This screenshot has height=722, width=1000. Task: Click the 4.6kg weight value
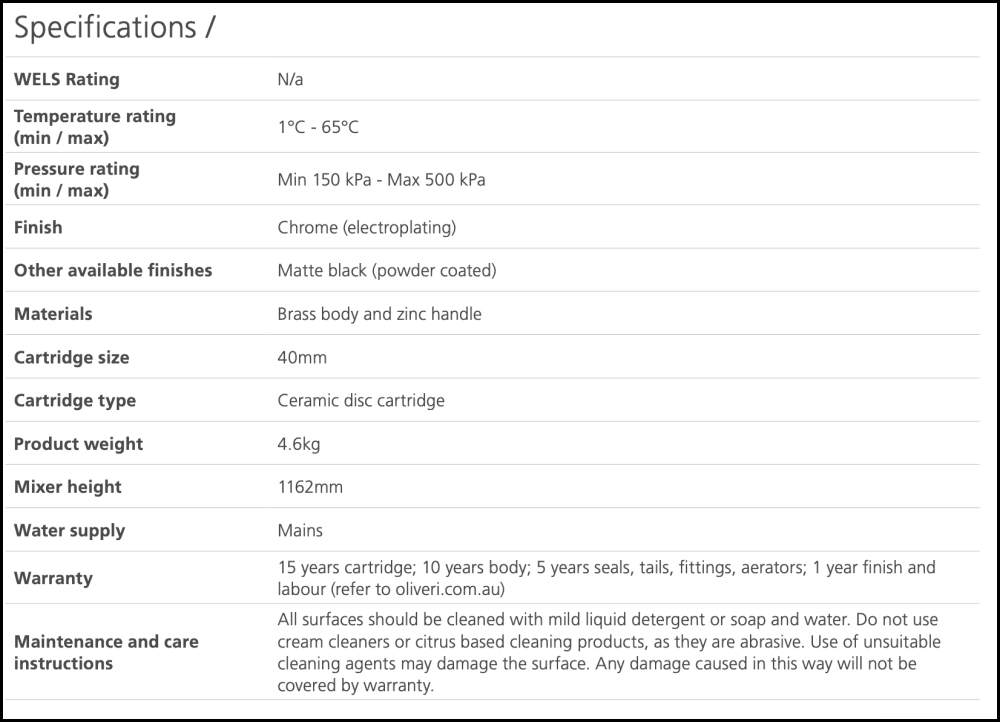pos(298,444)
